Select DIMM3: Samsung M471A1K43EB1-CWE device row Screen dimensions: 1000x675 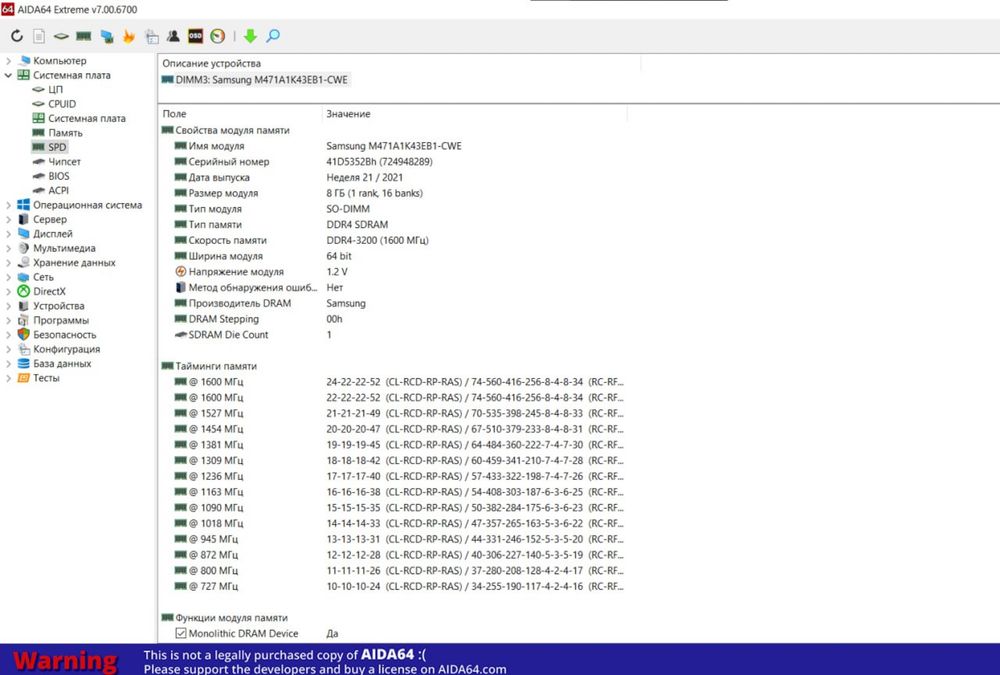255,80
